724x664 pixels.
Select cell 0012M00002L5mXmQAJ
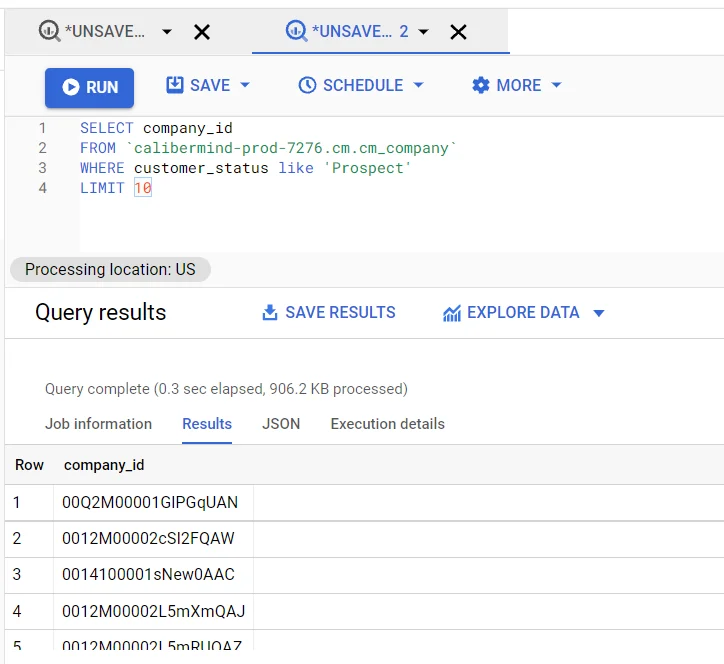pyautogui.click(x=154, y=611)
